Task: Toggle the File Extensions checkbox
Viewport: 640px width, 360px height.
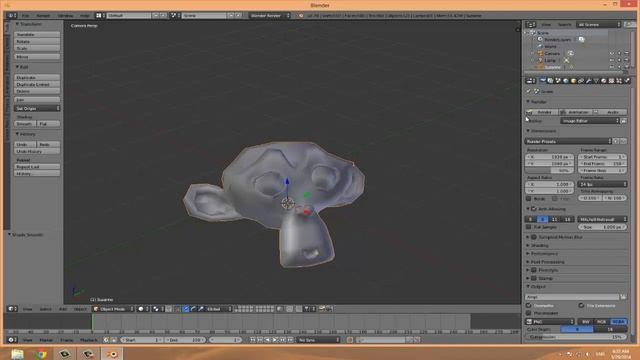Action: 581,306
